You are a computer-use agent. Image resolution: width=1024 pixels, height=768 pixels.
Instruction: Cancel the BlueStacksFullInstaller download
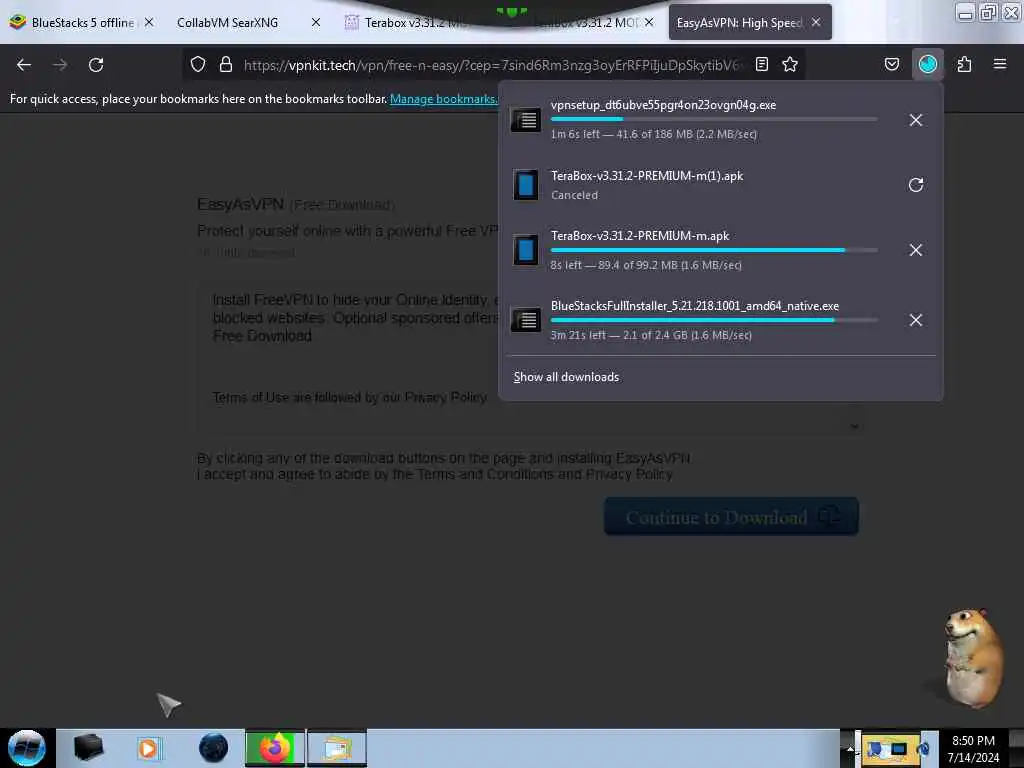point(916,320)
